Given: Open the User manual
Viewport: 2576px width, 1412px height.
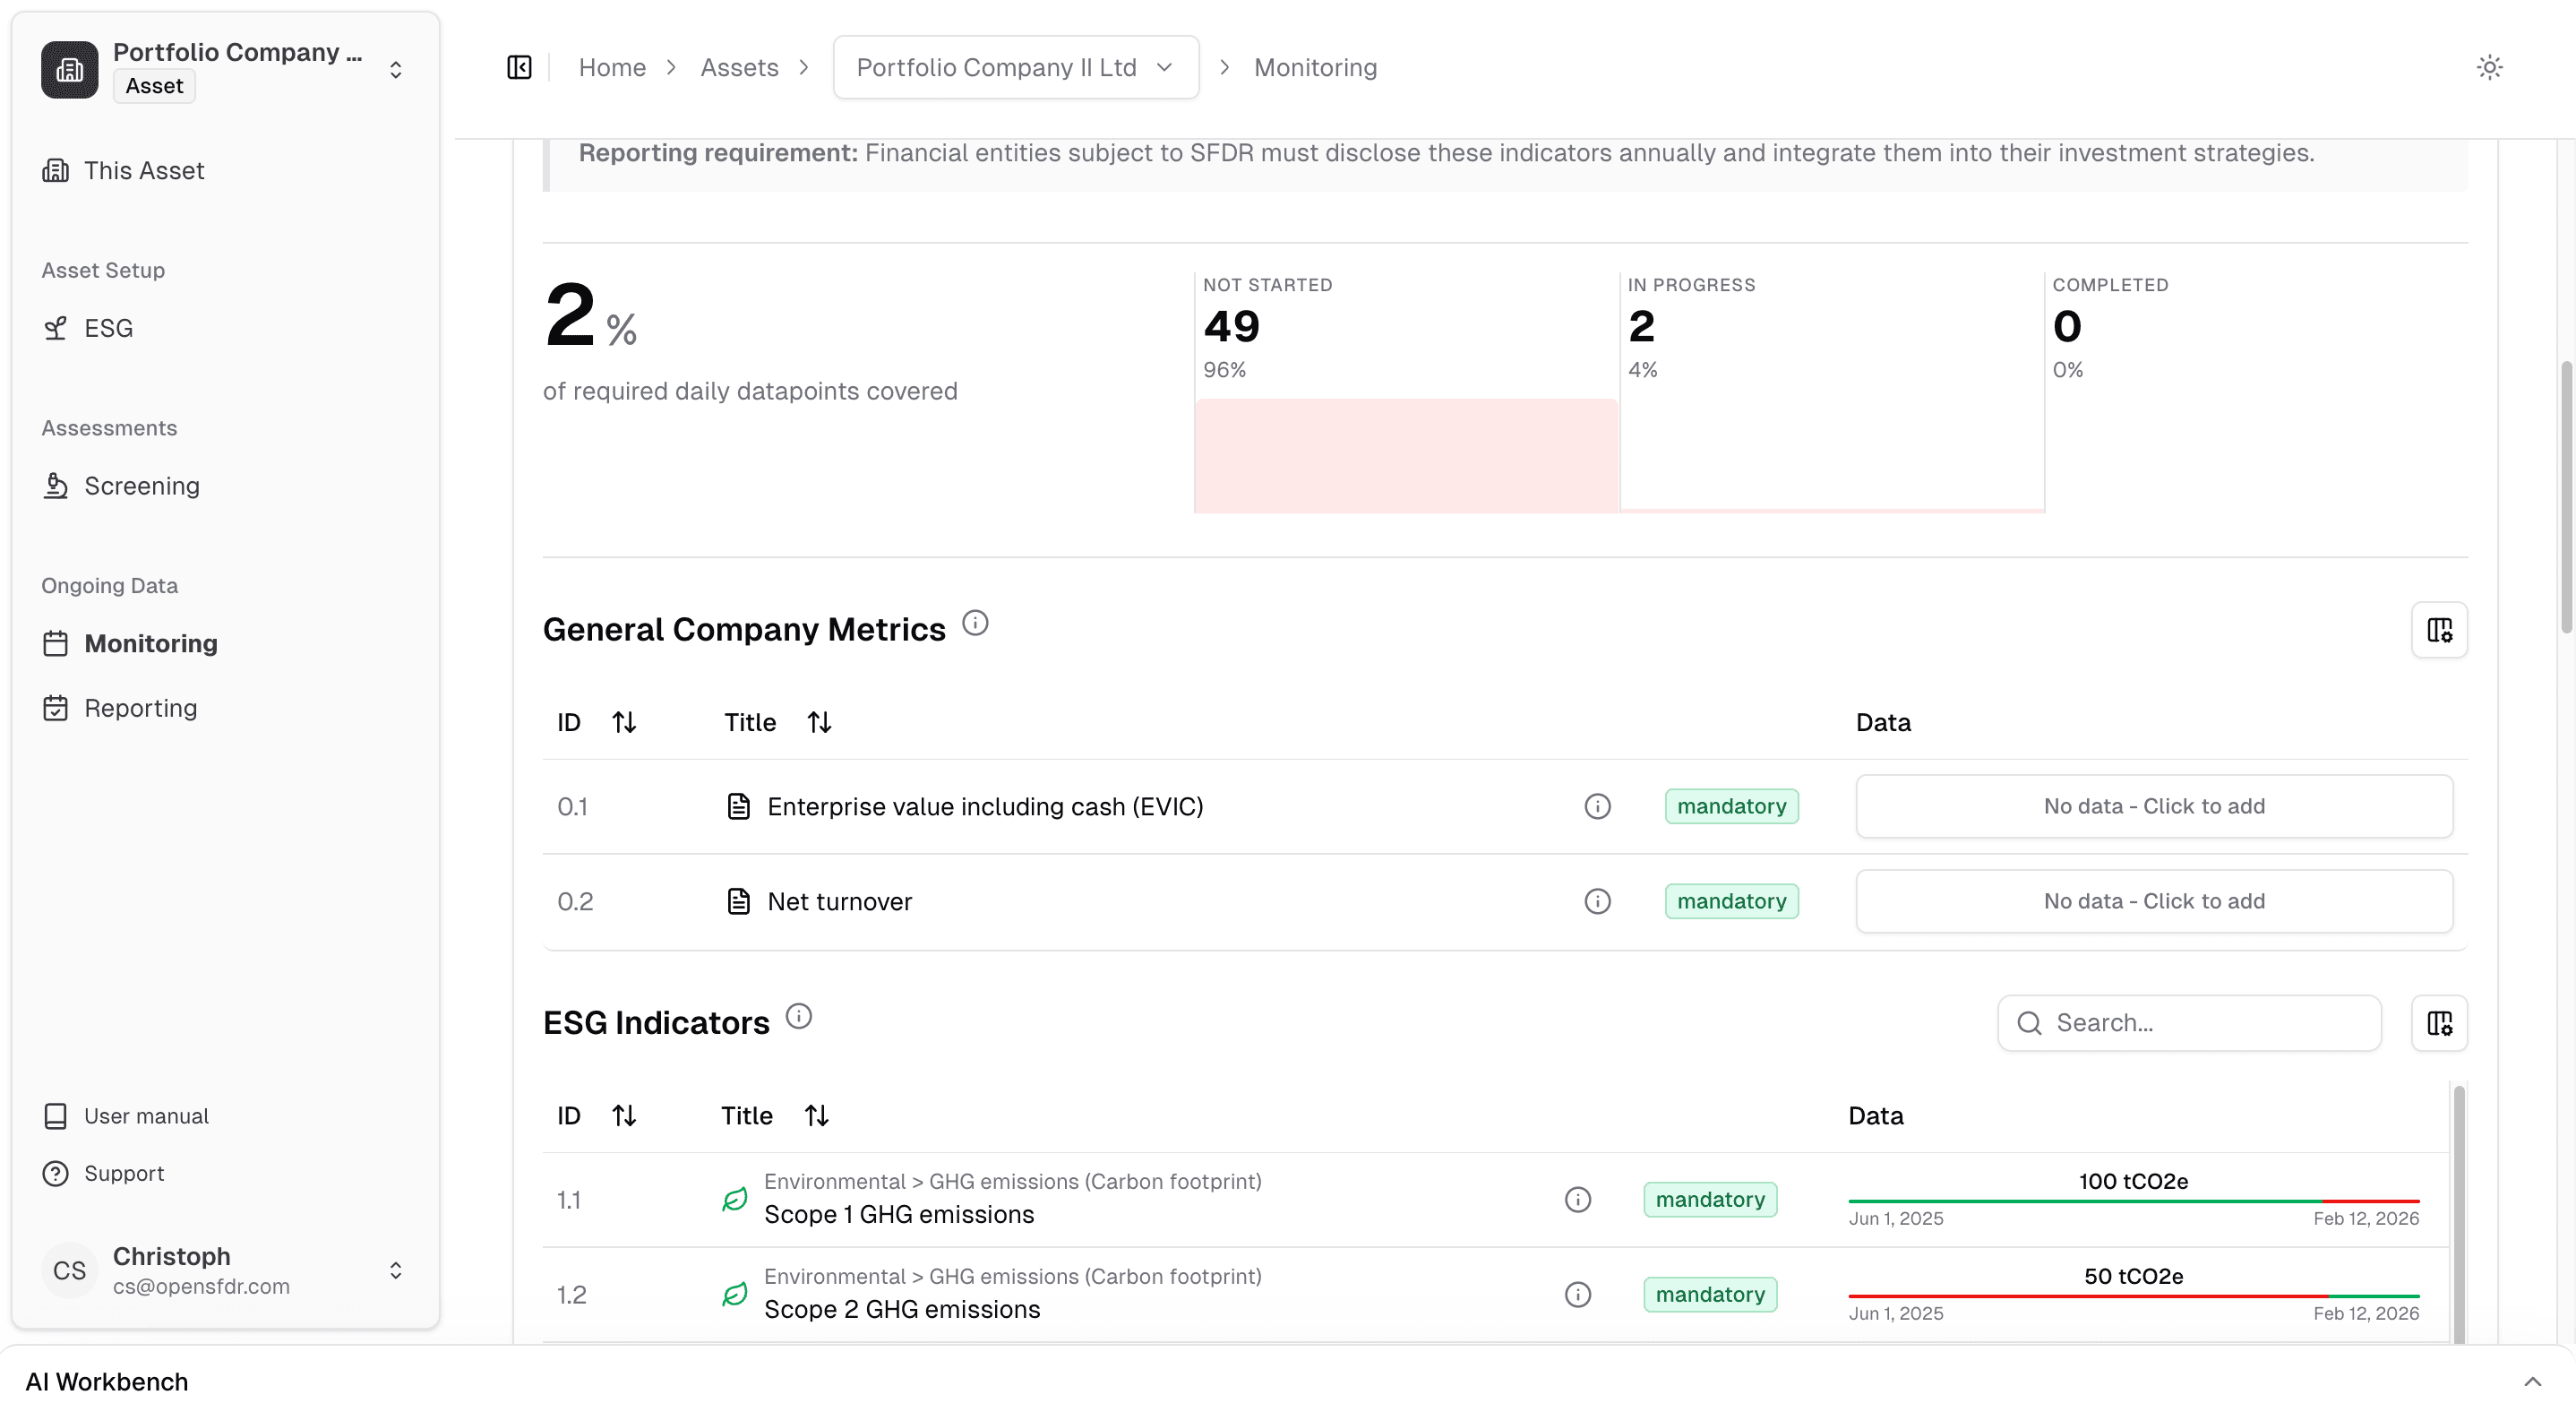Looking at the screenshot, I should [146, 1115].
